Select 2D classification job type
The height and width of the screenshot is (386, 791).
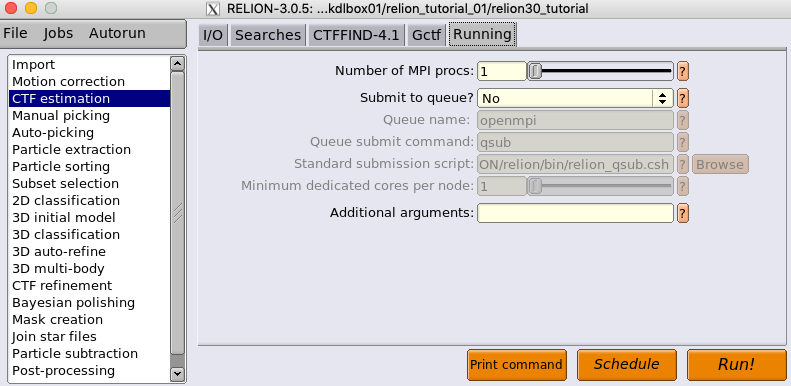click(x=89, y=200)
